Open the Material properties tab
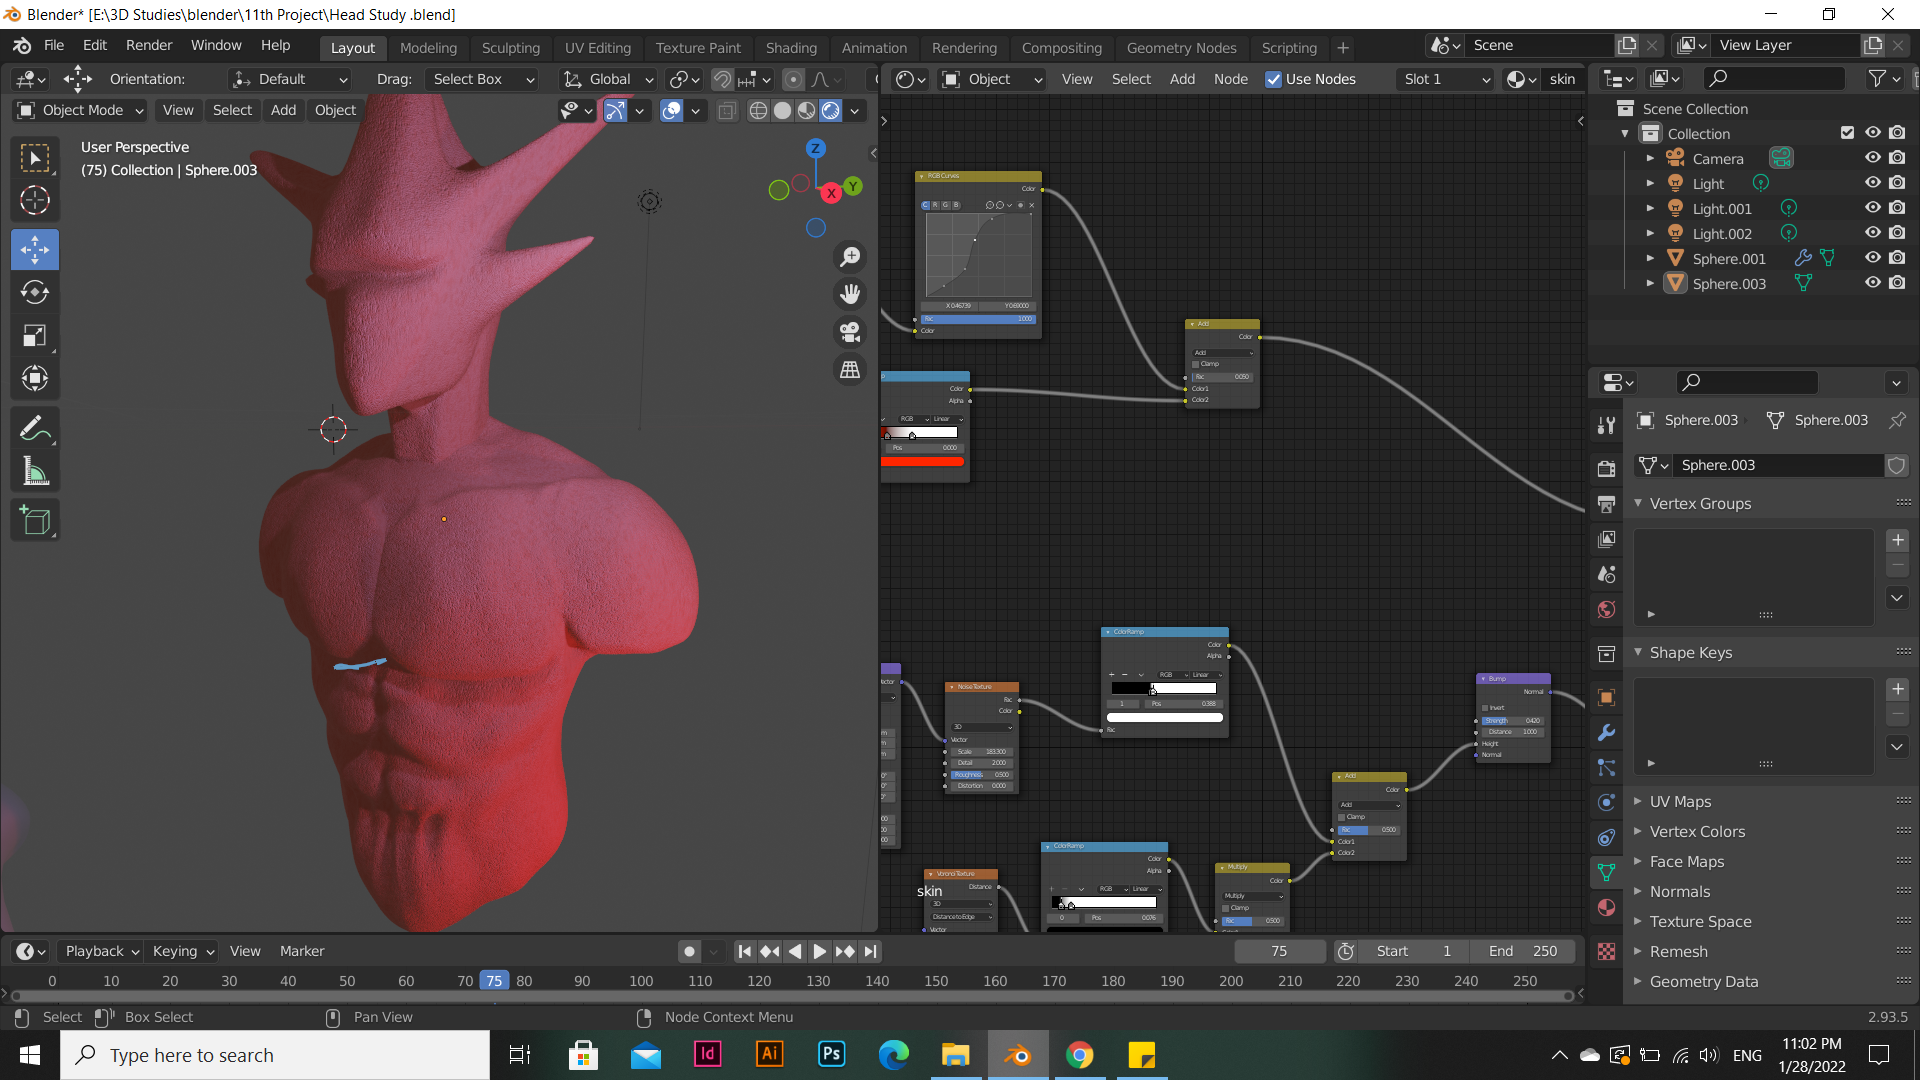 (1606, 908)
